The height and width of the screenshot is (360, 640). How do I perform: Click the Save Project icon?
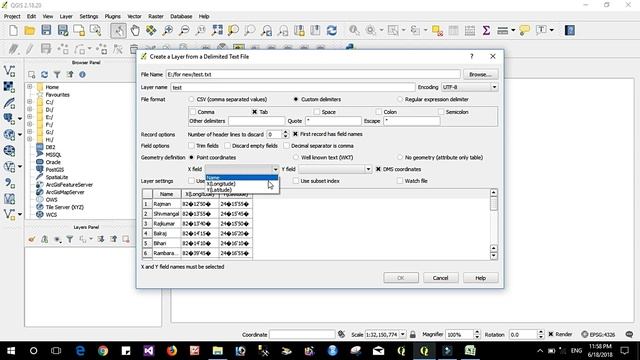point(46,30)
